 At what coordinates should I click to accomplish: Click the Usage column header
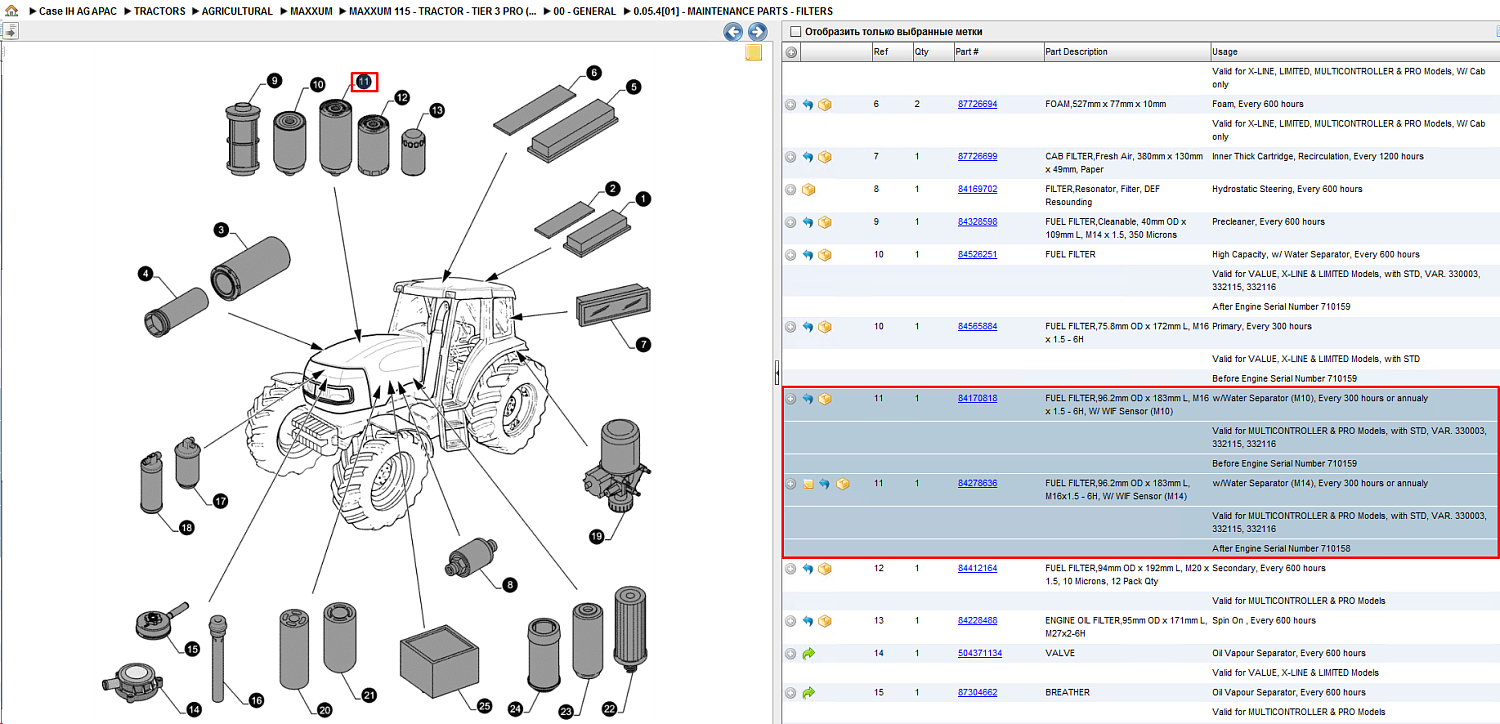1354,52
